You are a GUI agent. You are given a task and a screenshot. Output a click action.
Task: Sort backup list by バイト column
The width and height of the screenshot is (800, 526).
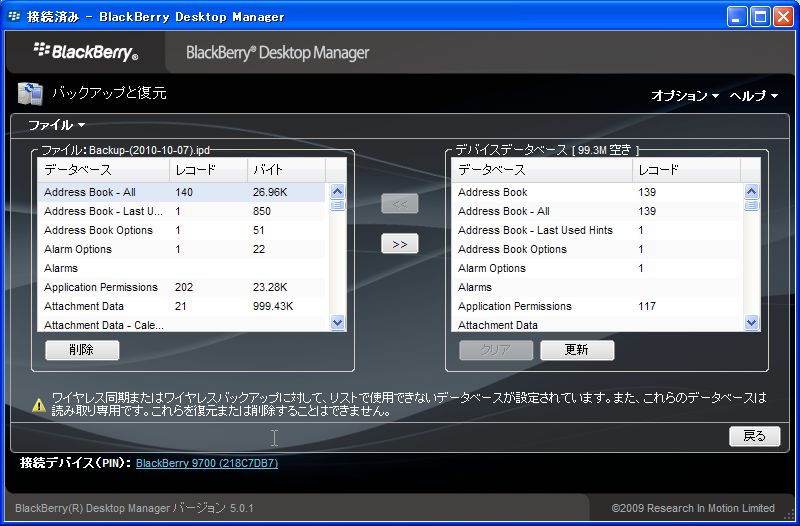click(284, 170)
